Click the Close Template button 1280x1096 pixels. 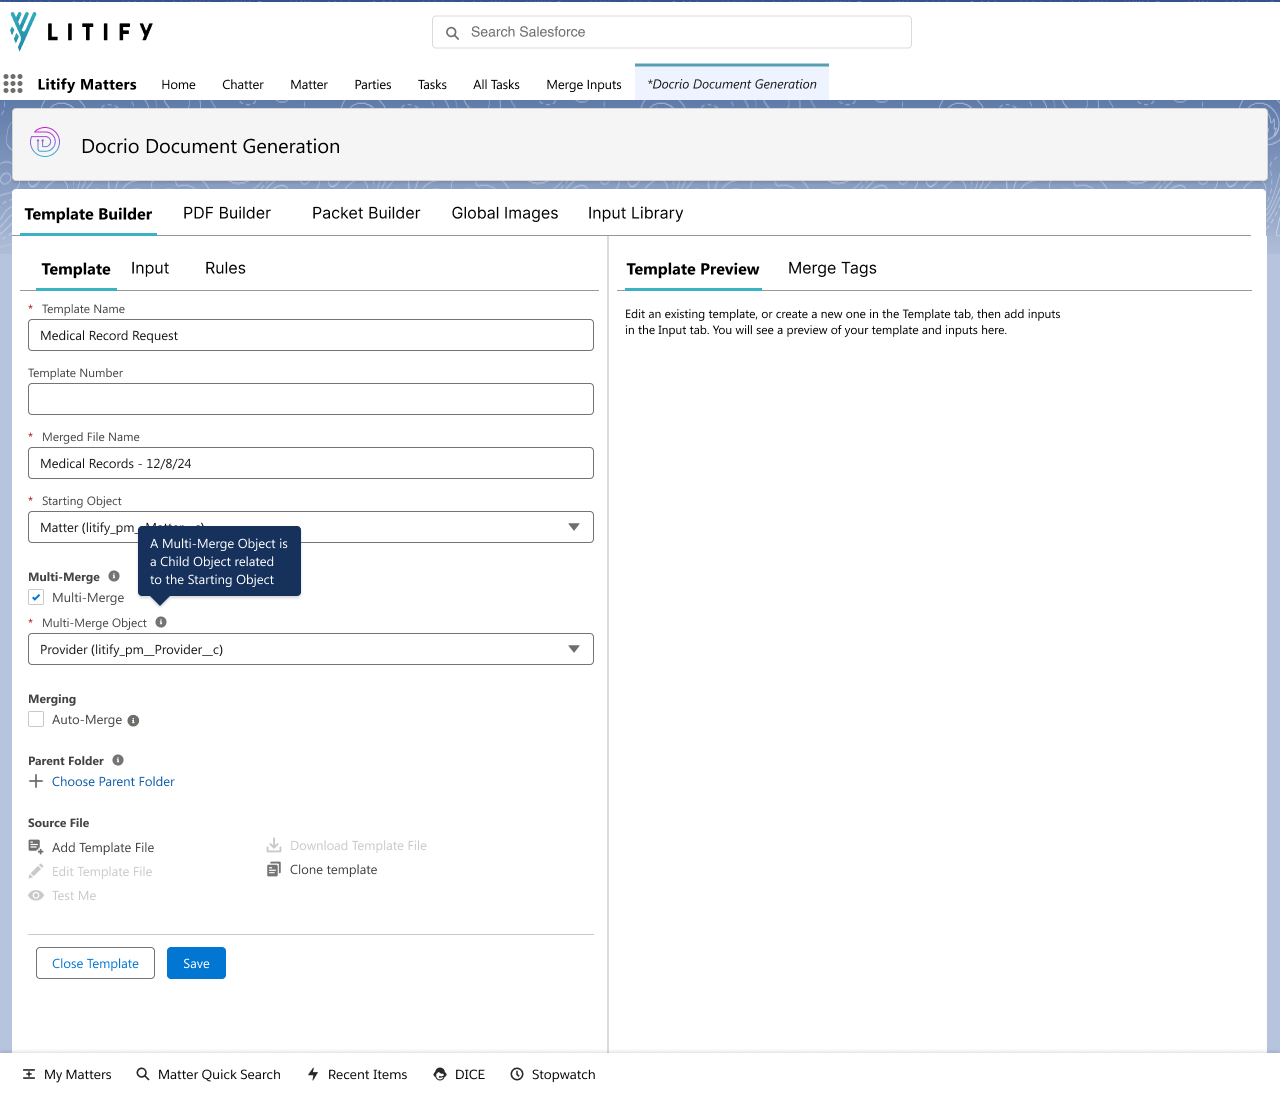tap(95, 963)
